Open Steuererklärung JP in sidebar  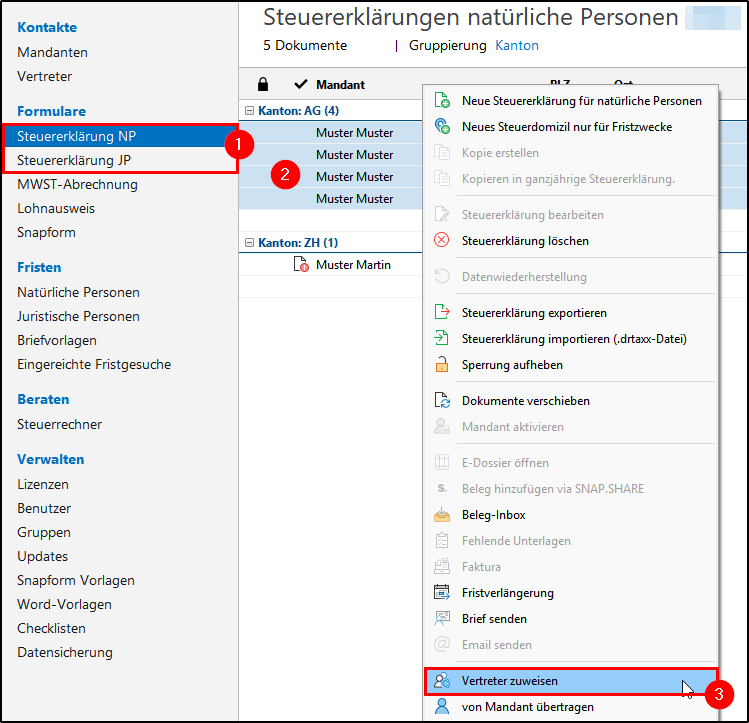click(75, 160)
